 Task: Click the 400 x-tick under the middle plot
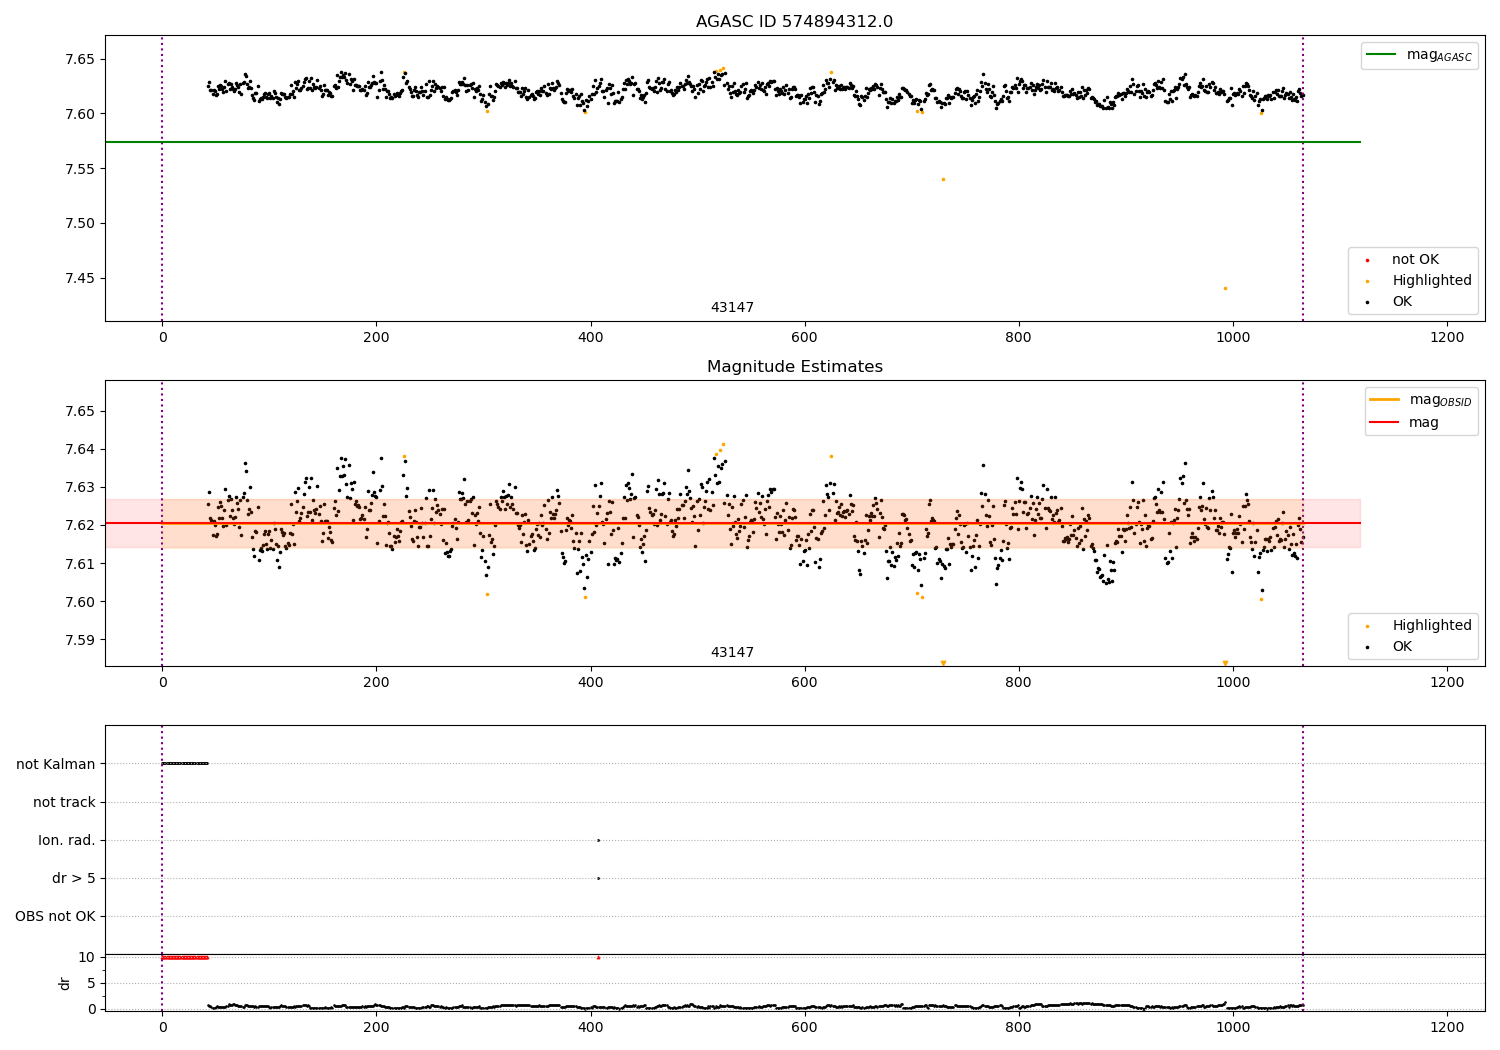[x=591, y=683]
